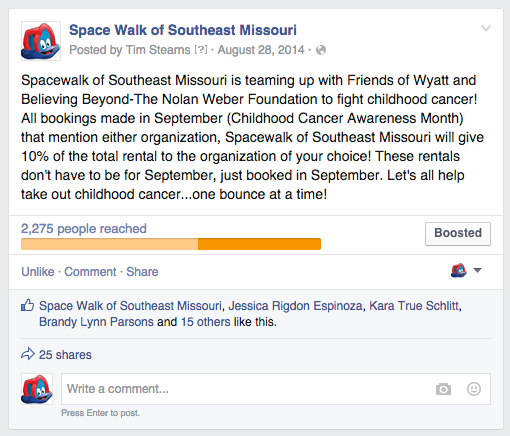
Task: Attach a photo using the camera icon
Action: 443,389
